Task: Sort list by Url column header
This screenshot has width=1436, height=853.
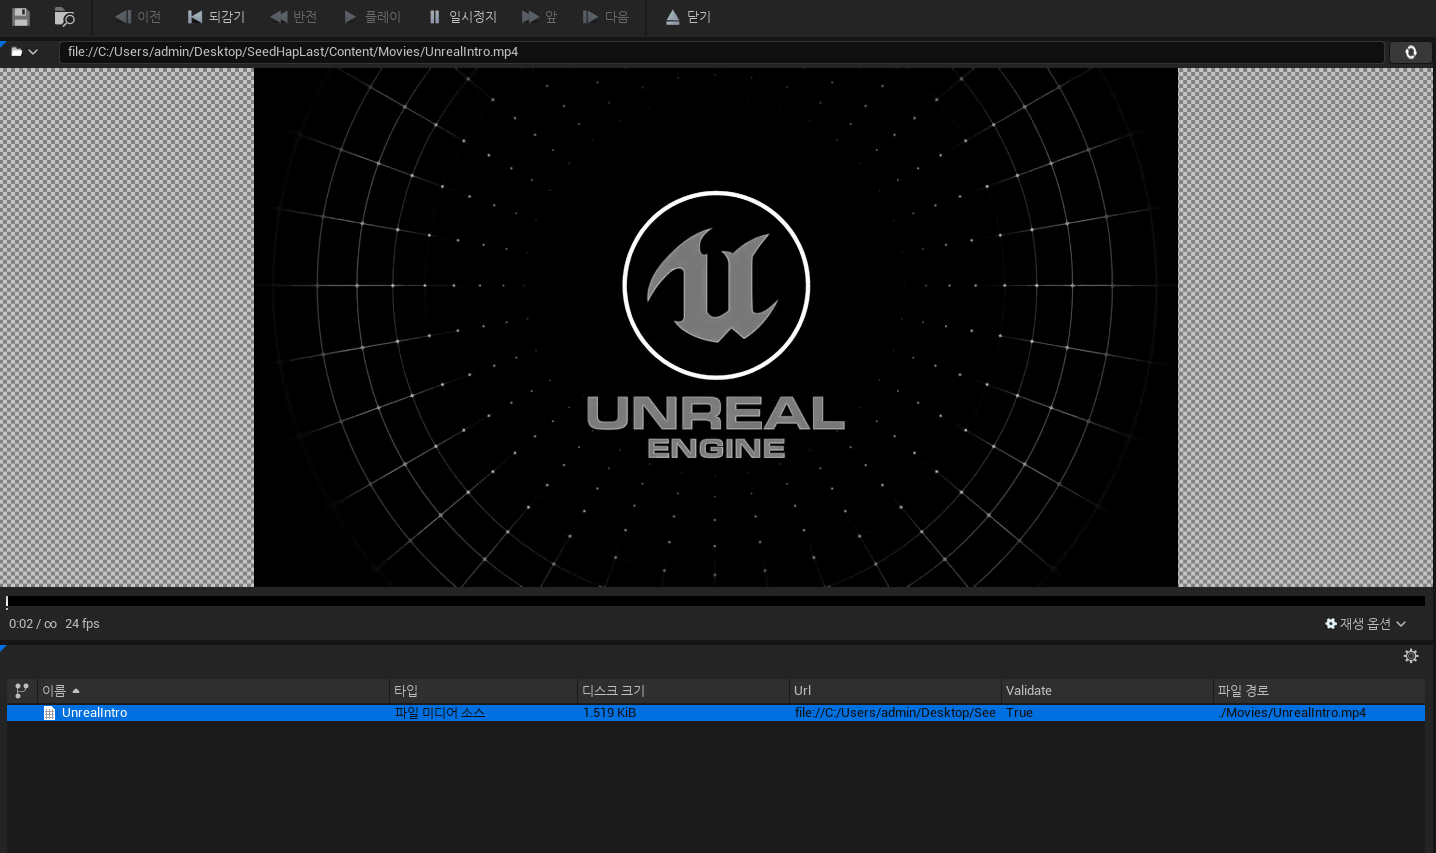Action: pos(896,691)
